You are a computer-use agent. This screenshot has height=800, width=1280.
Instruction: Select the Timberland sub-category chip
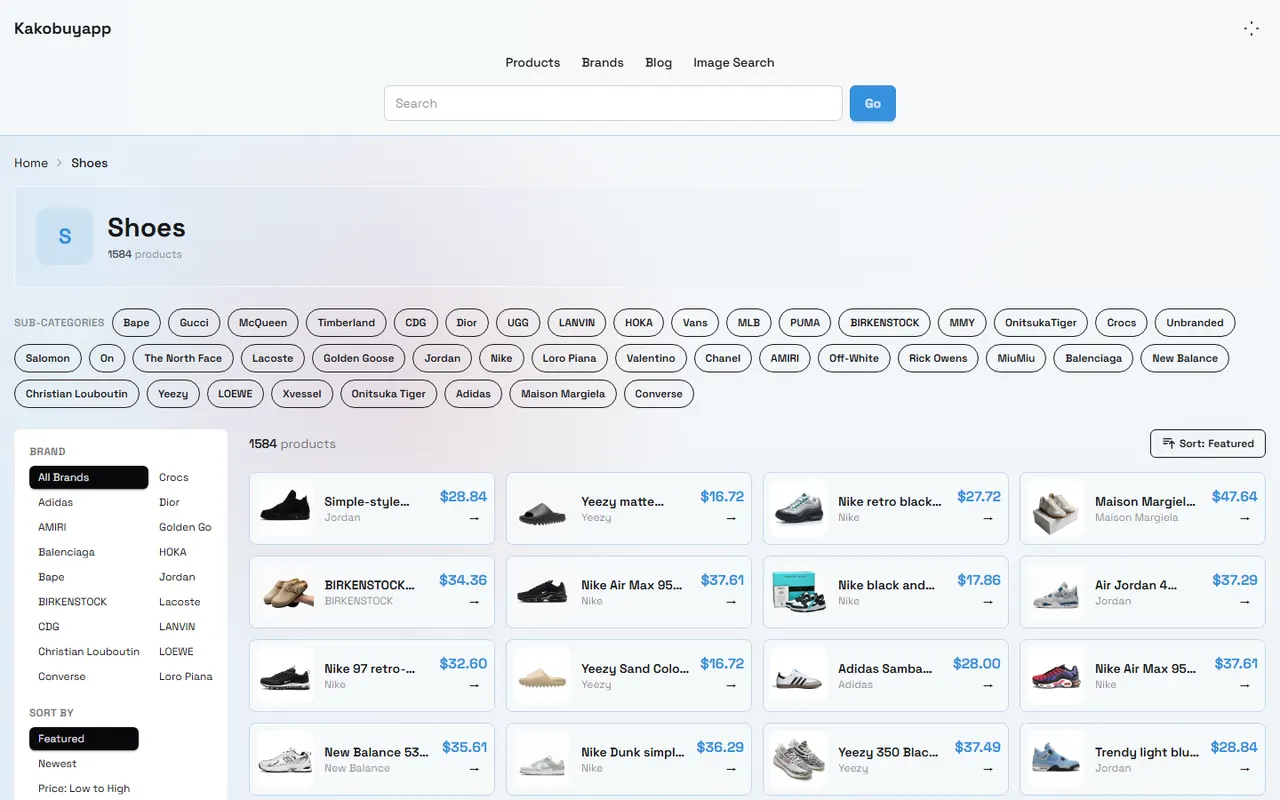coord(347,323)
